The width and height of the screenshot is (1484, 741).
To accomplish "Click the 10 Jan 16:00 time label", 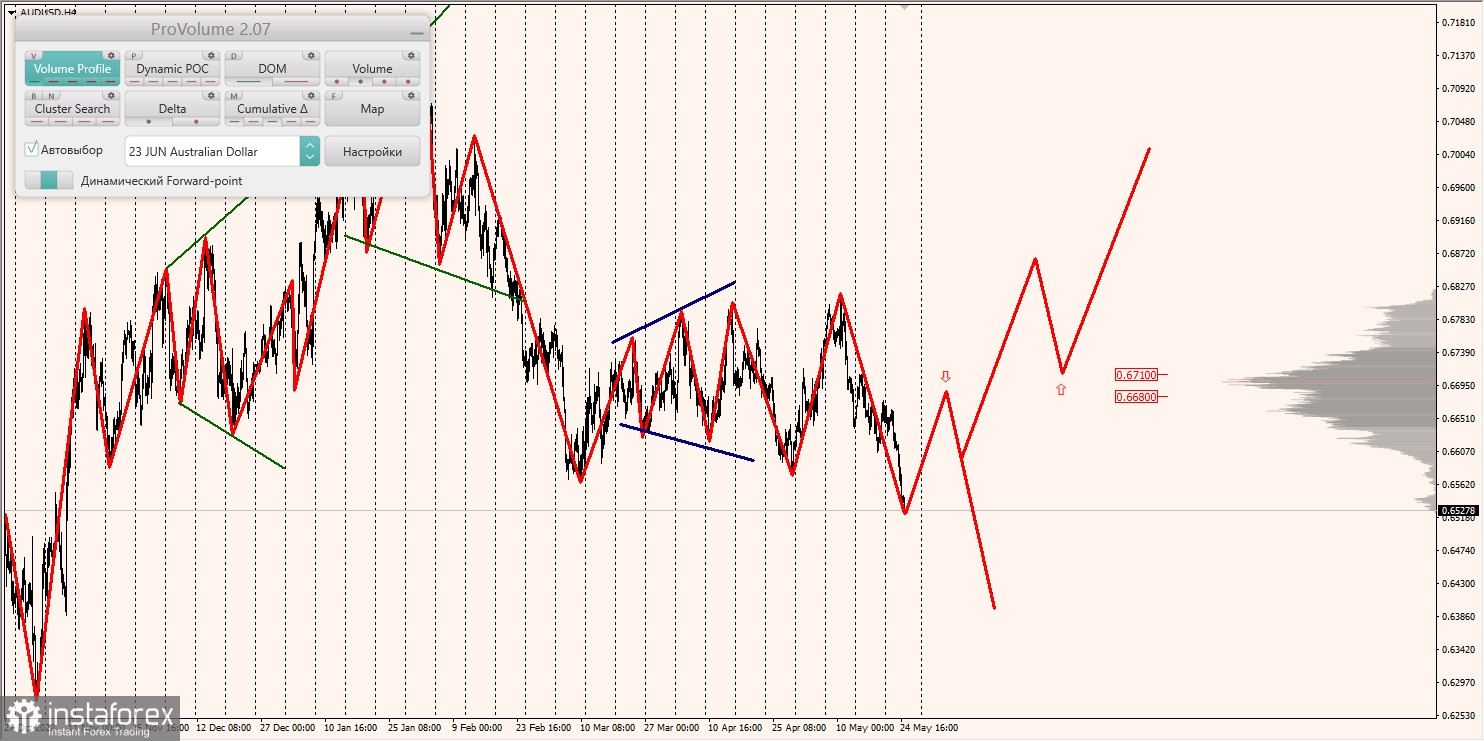I will point(351,728).
